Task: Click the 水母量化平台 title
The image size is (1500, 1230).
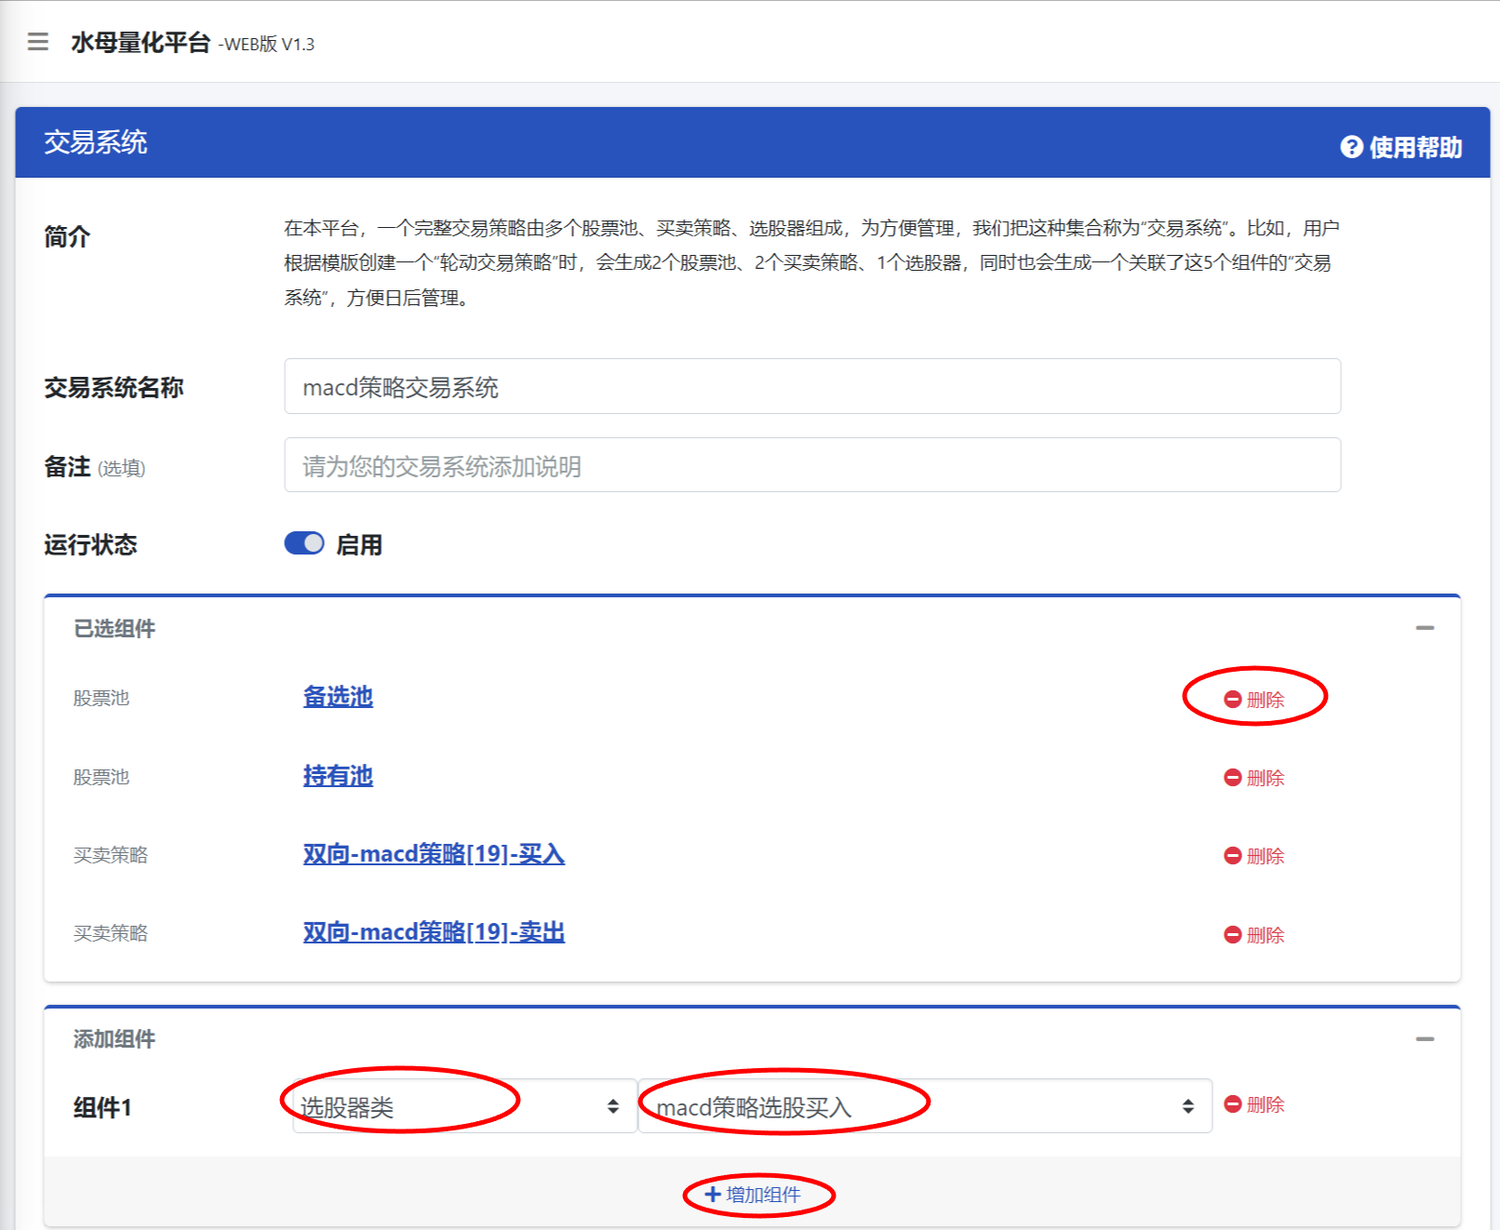Action: tap(140, 43)
